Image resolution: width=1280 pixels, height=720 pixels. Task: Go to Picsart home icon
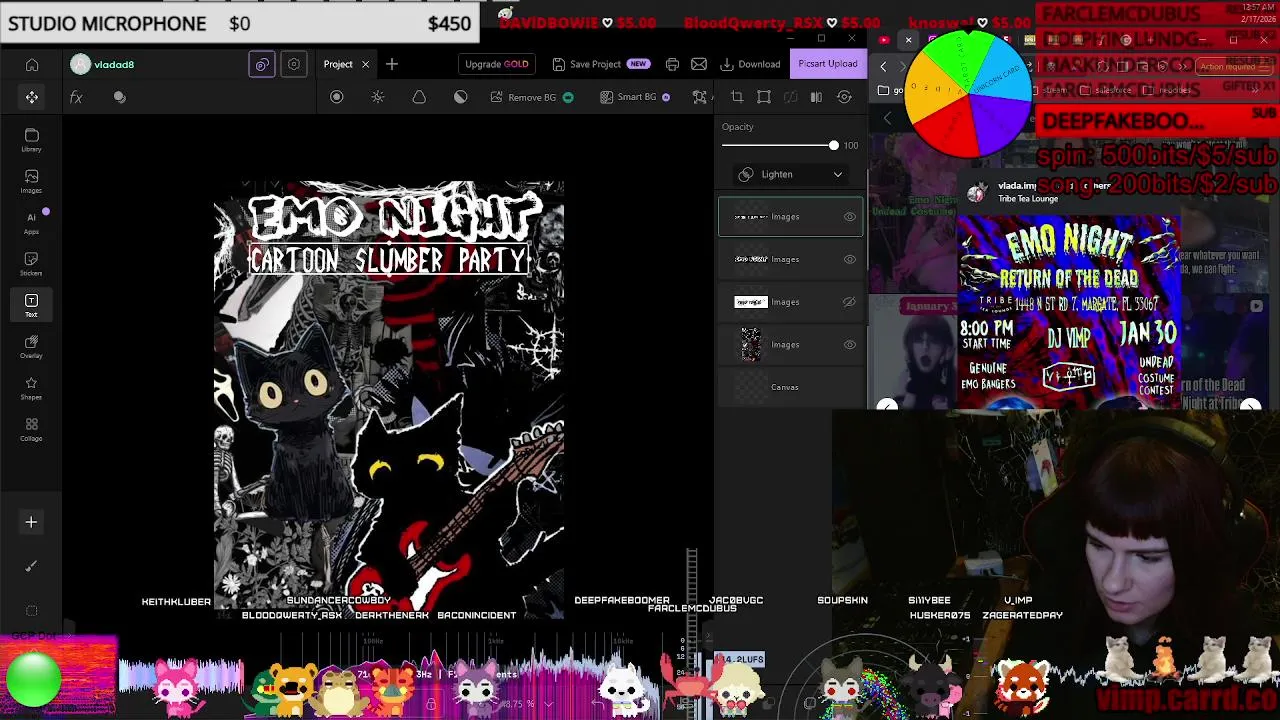pos(32,65)
